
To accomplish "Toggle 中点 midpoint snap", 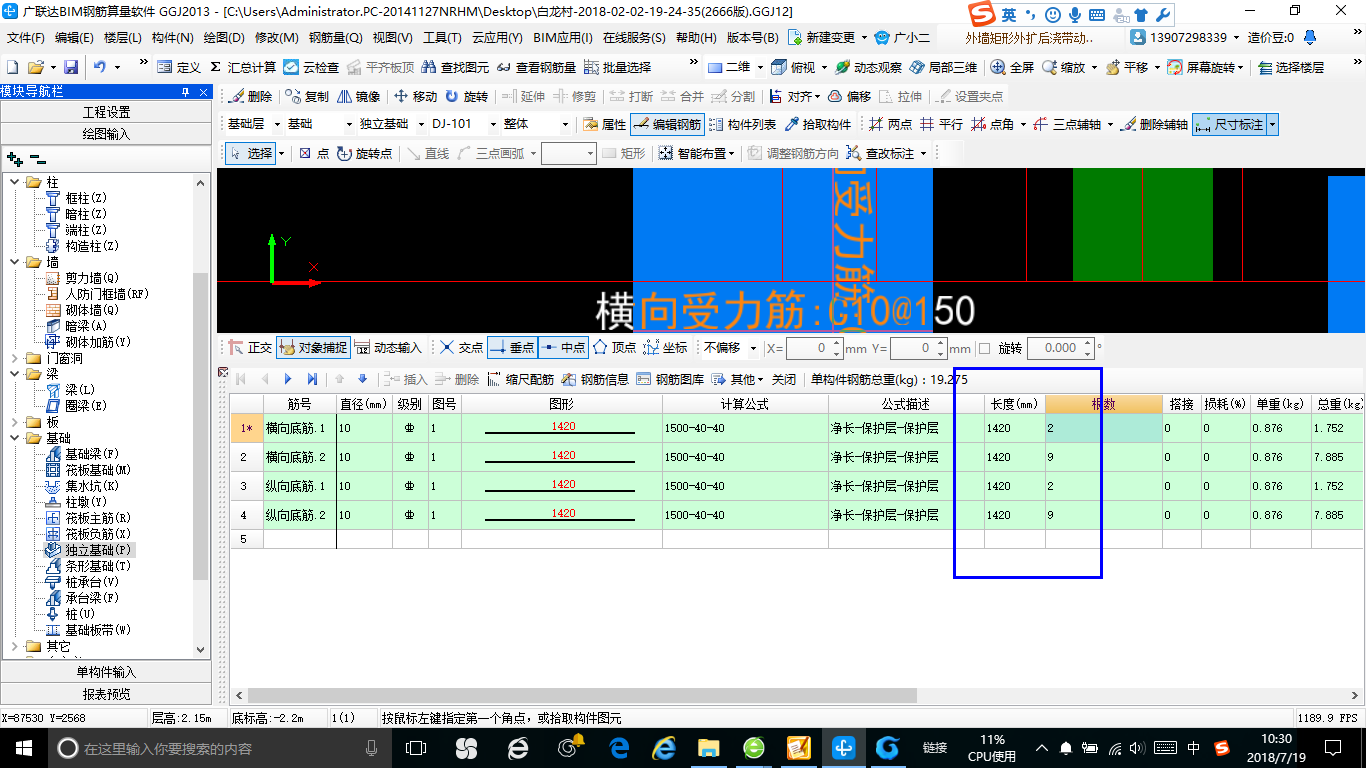I will coord(563,348).
